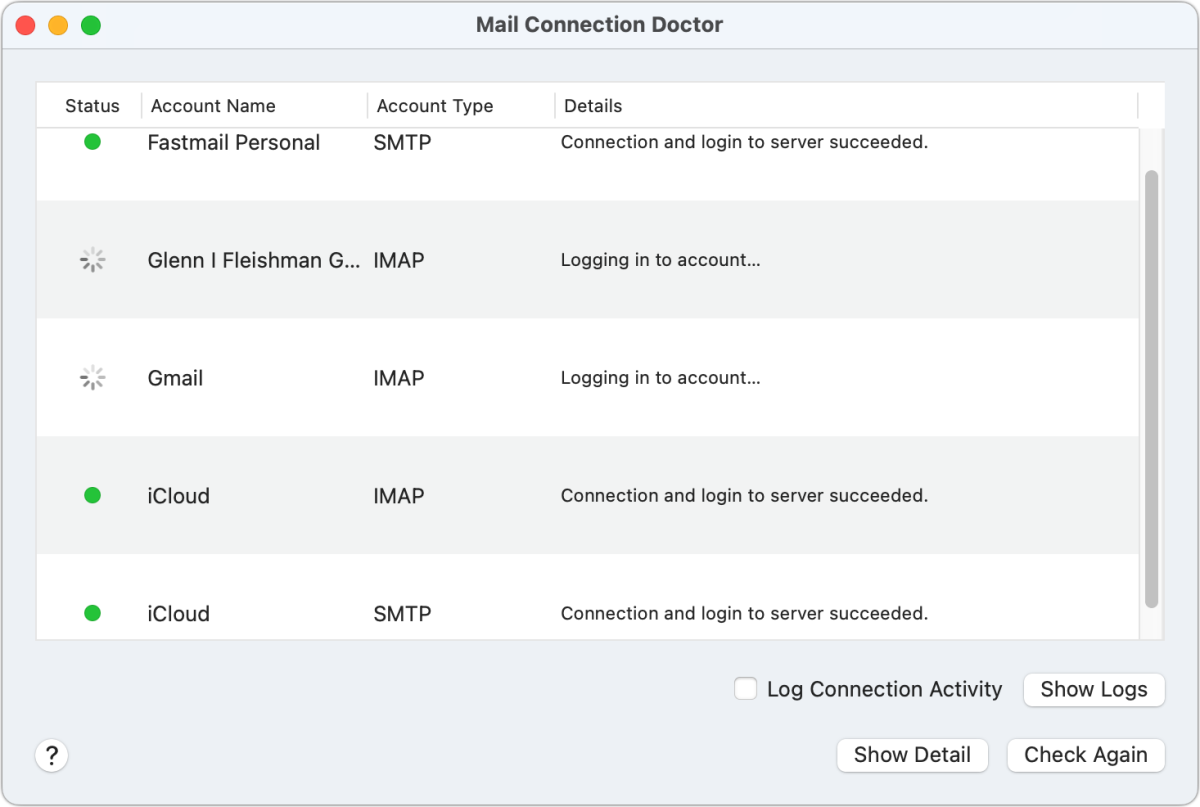The image size is (1200, 807).
Task: Click the green status dot for iCloud SMTP
Action: click(x=92, y=613)
